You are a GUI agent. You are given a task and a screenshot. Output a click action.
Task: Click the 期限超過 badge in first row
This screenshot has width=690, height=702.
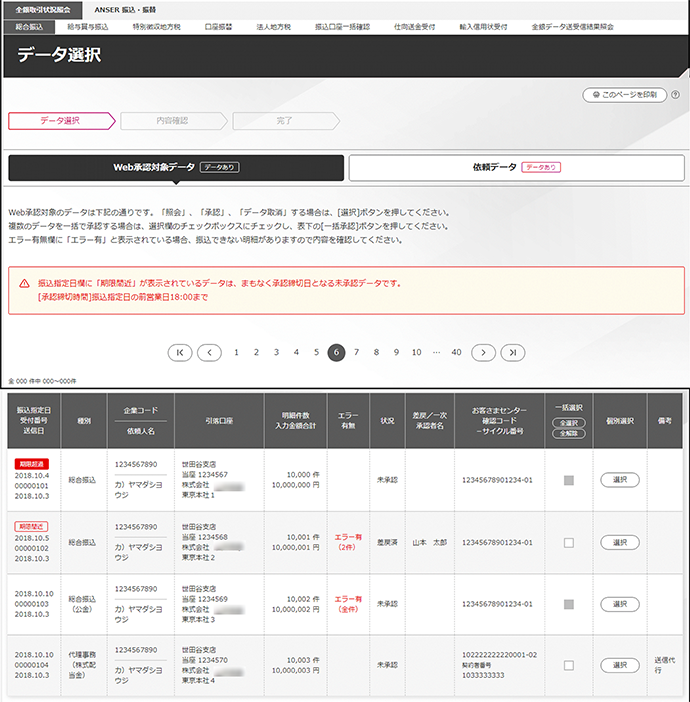[28, 464]
